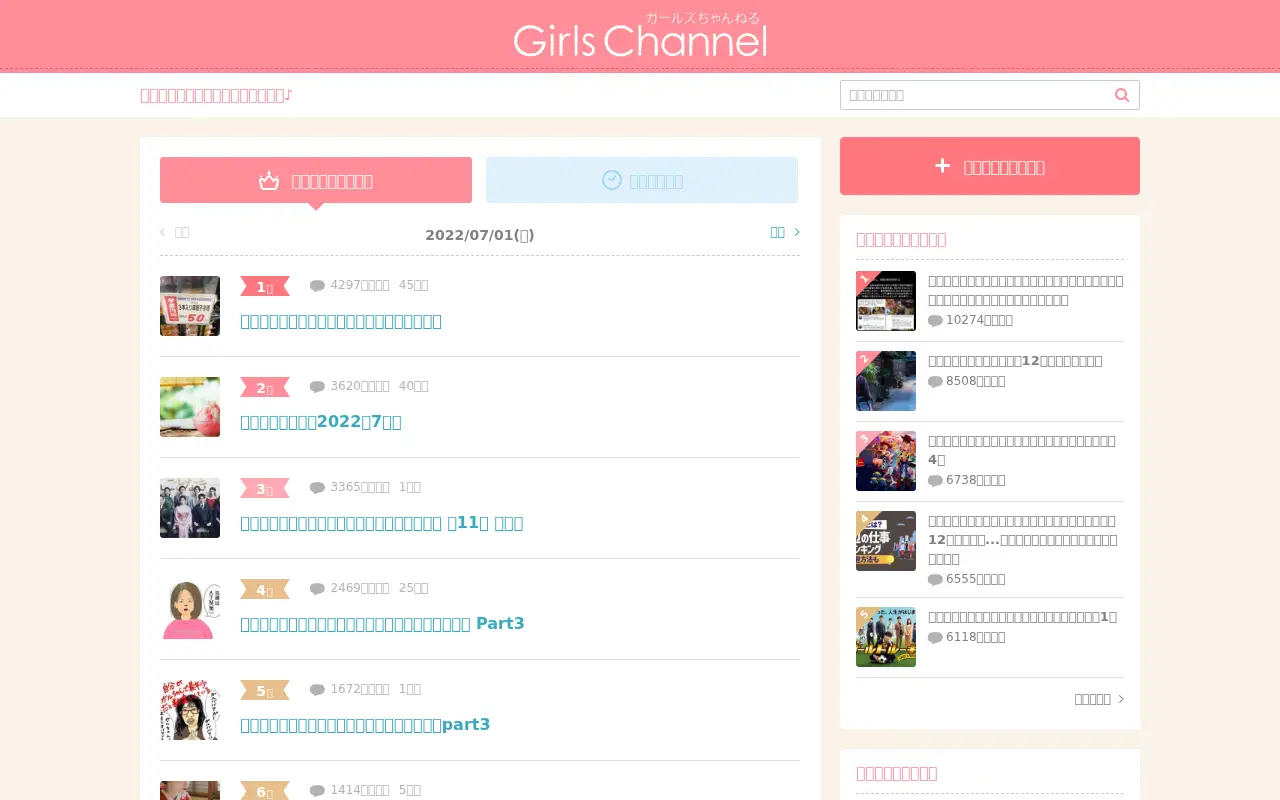Click the rank 1 ribbon badge
The width and height of the screenshot is (1280, 800).
(x=265, y=286)
